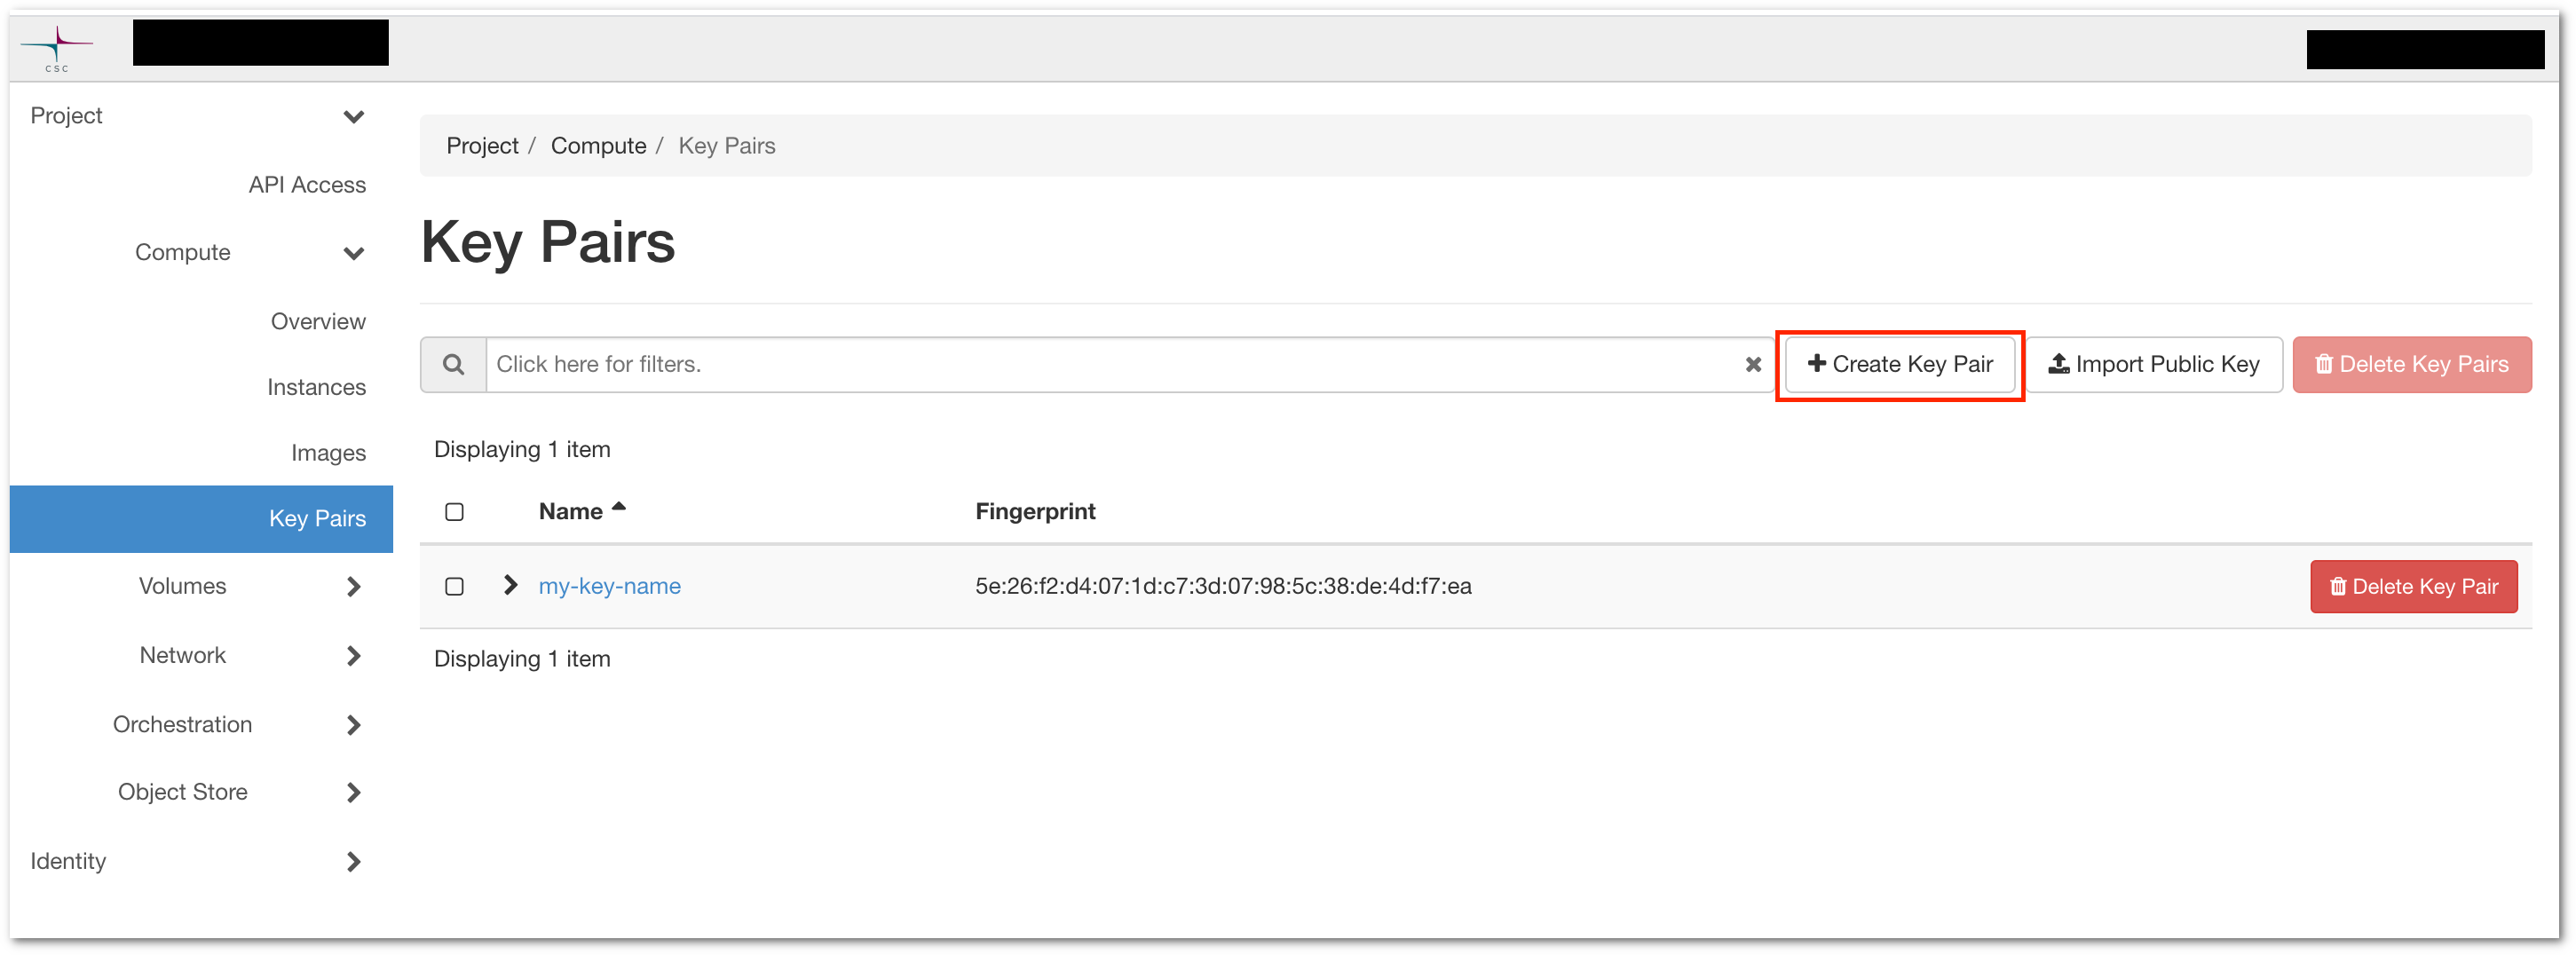Viewport: 2576px width, 955px height.
Task: Click the Name column sort arrow
Action: [619, 507]
